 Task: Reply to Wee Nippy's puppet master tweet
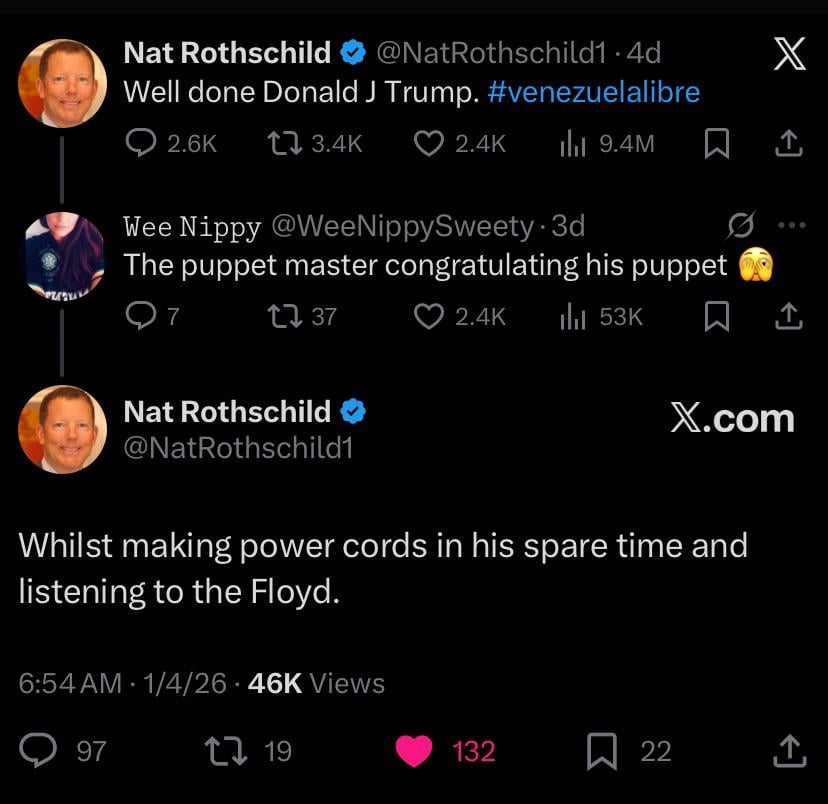click(x=140, y=317)
